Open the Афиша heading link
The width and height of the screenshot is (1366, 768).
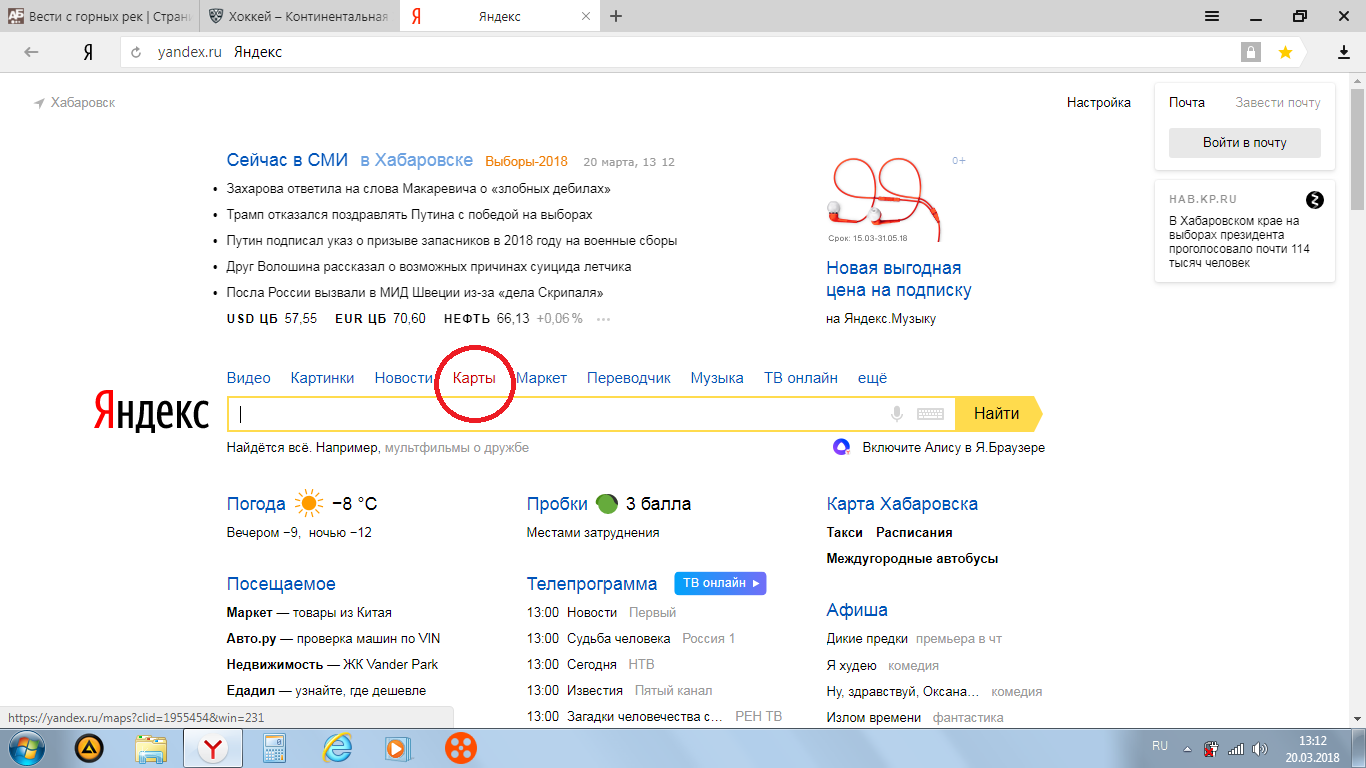point(857,610)
